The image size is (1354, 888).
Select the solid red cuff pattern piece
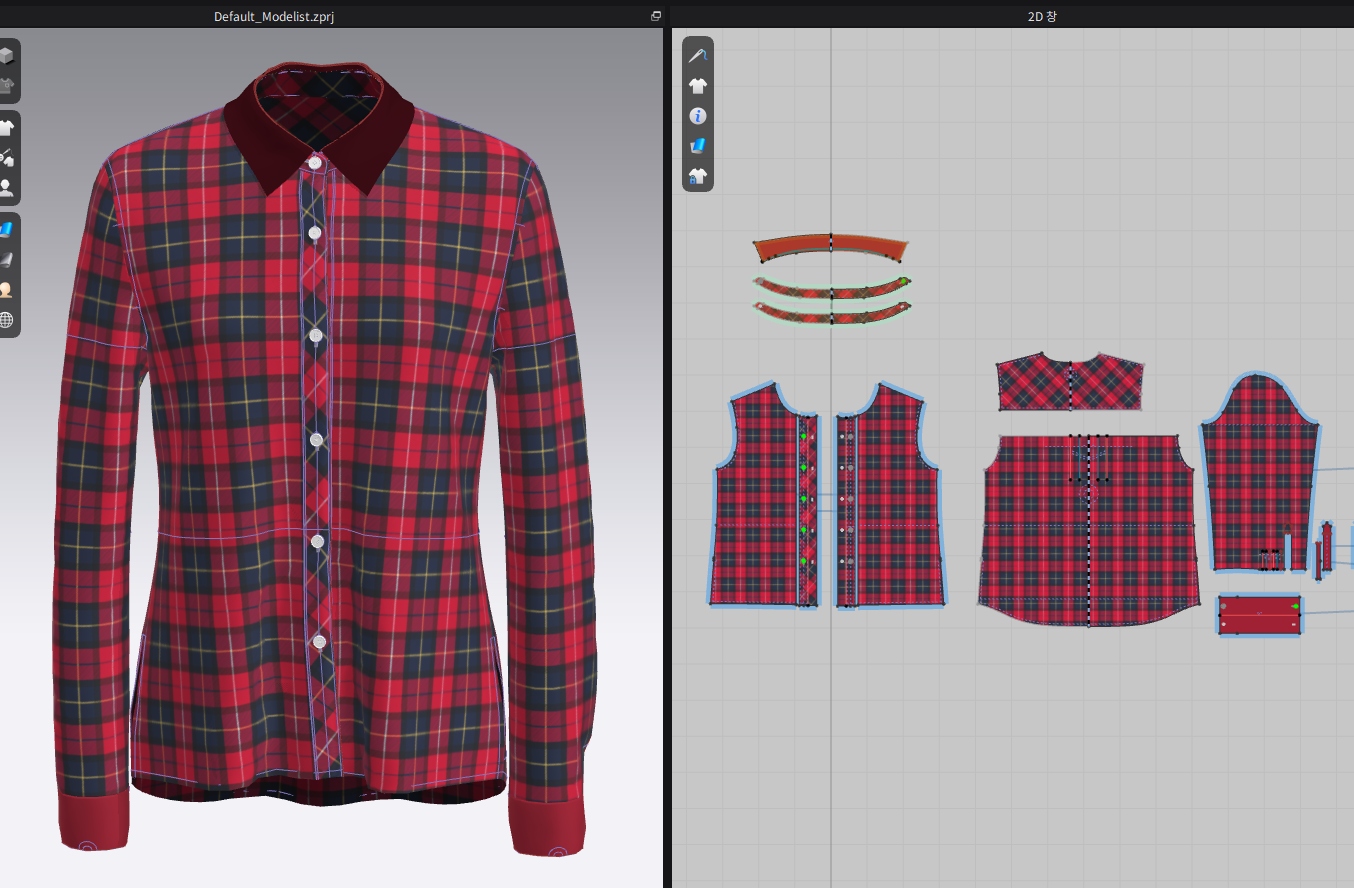point(1258,615)
